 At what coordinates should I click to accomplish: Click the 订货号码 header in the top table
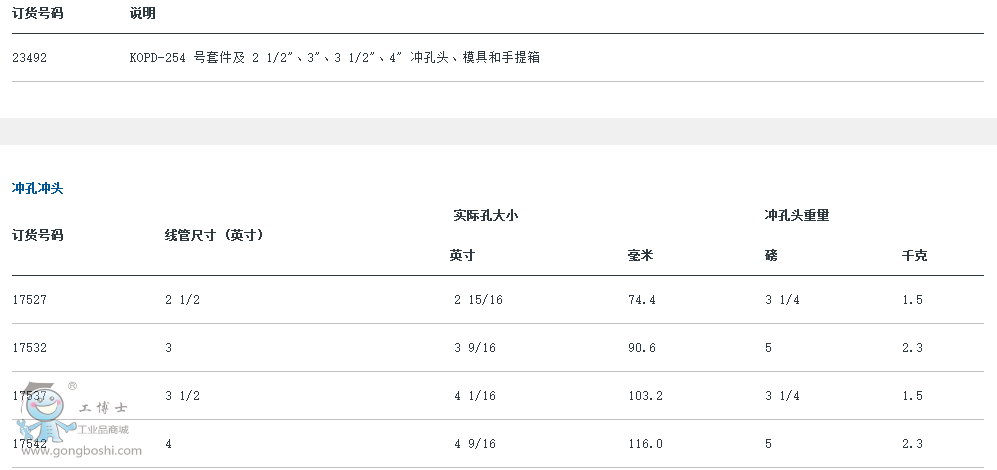[x=38, y=13]
